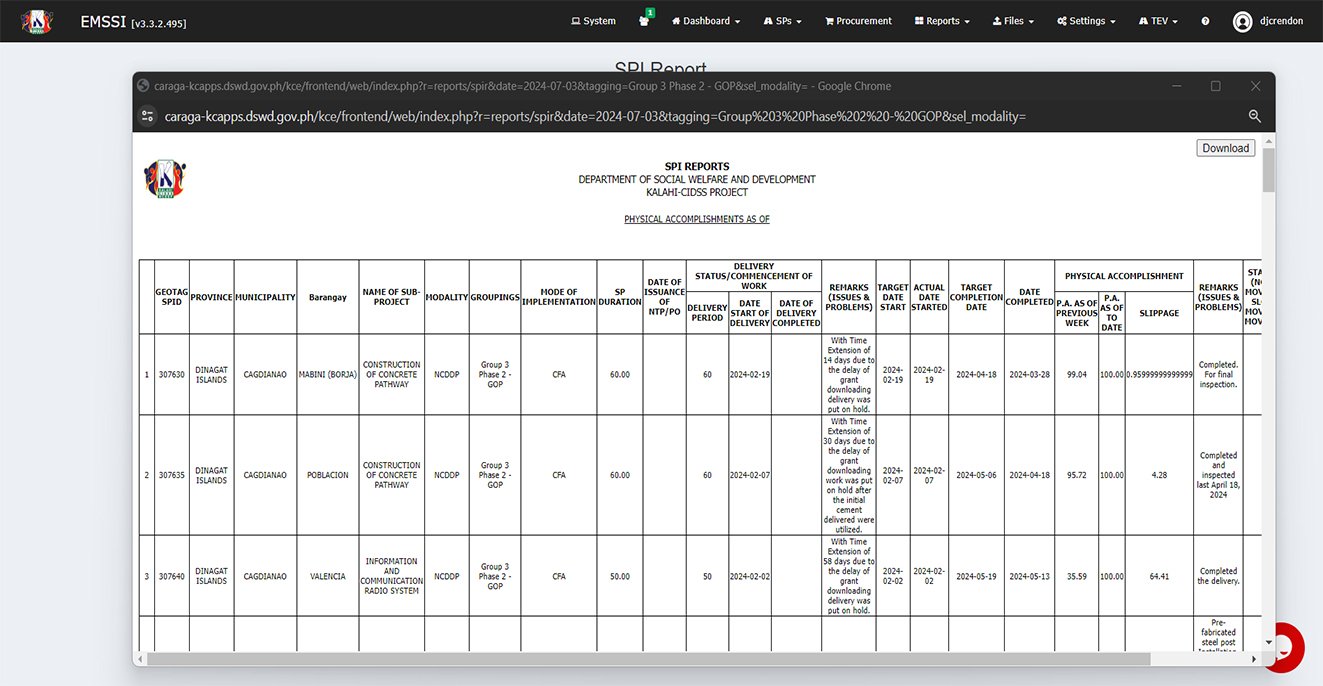
Task: Click the gears icon beside Settings
Action: pyautogui.click(x=1063, y=20)
